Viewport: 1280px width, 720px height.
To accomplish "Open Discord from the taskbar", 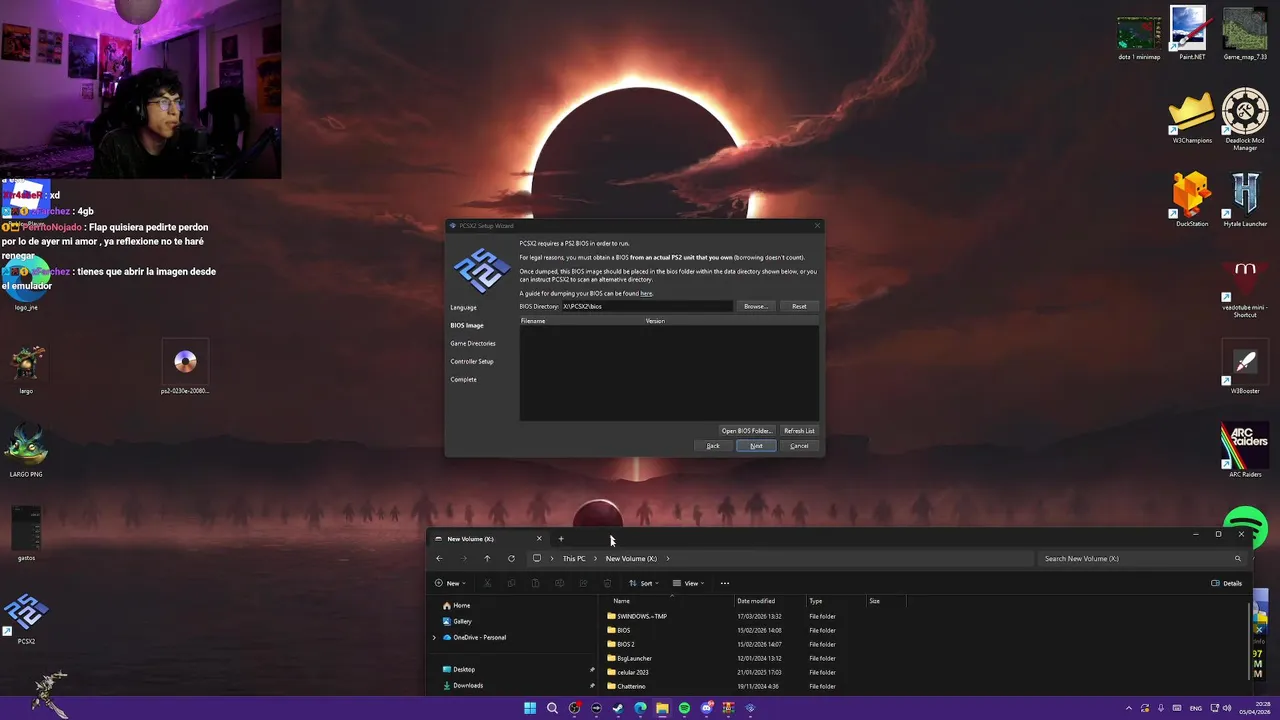I will coord(706,708).
